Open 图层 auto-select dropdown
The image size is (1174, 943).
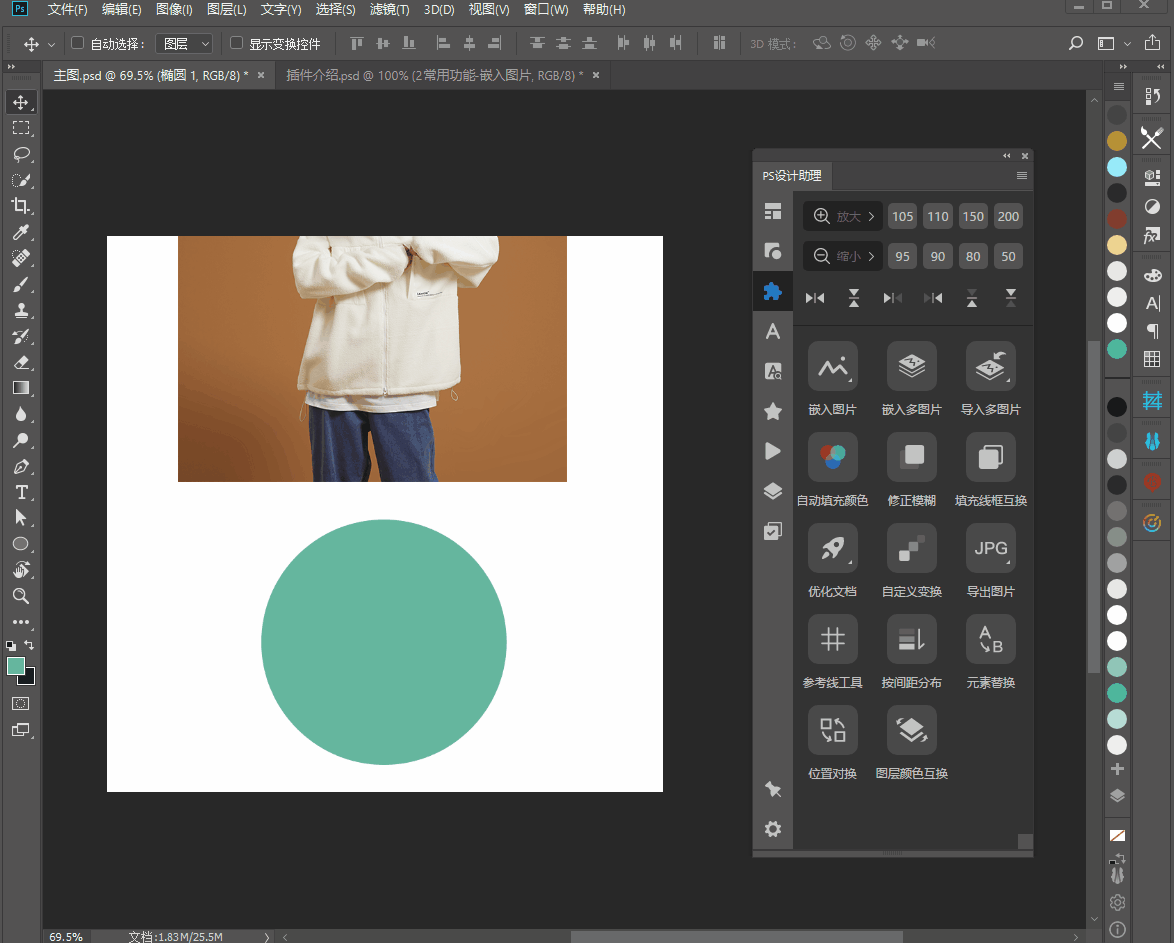click(184, 43)
